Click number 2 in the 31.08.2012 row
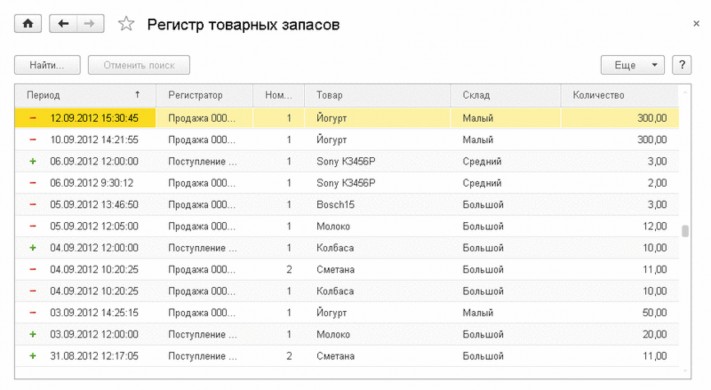 click(289, 356)
